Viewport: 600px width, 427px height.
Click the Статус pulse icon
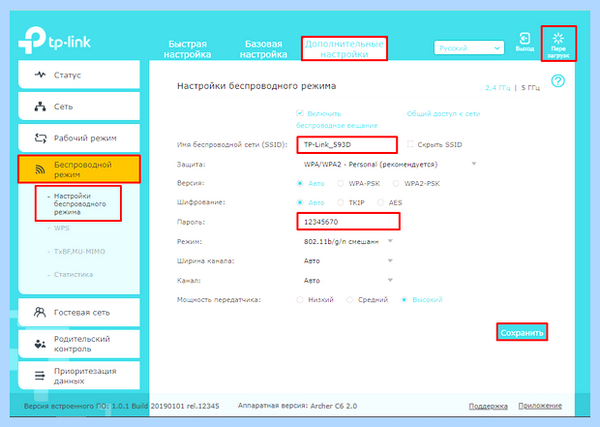[40, 75]
